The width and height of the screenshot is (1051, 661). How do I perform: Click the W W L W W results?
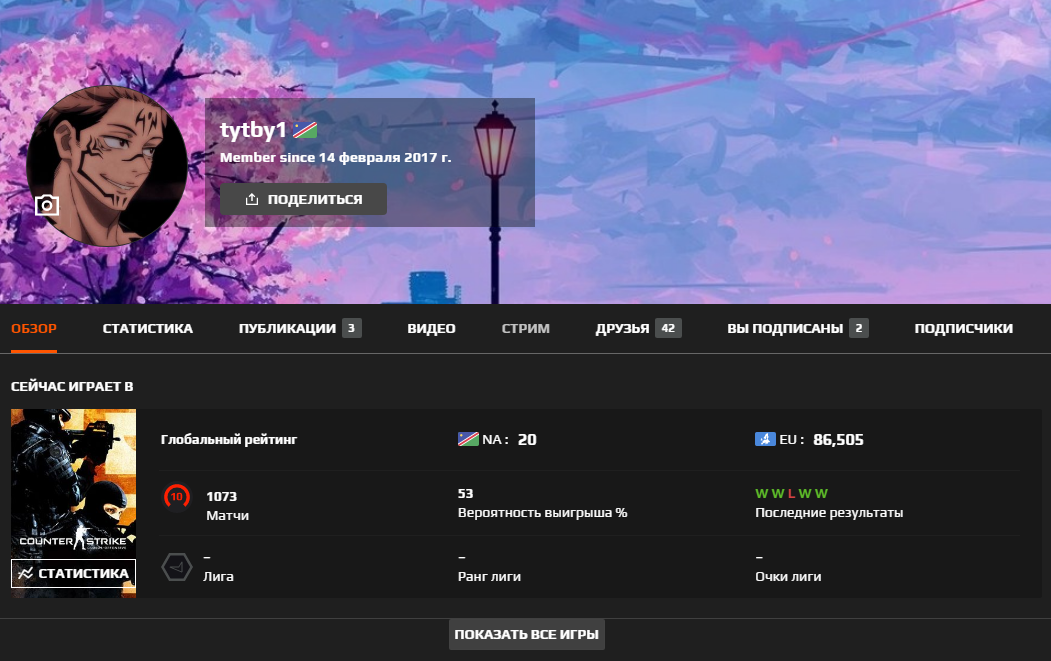point(791,493)
